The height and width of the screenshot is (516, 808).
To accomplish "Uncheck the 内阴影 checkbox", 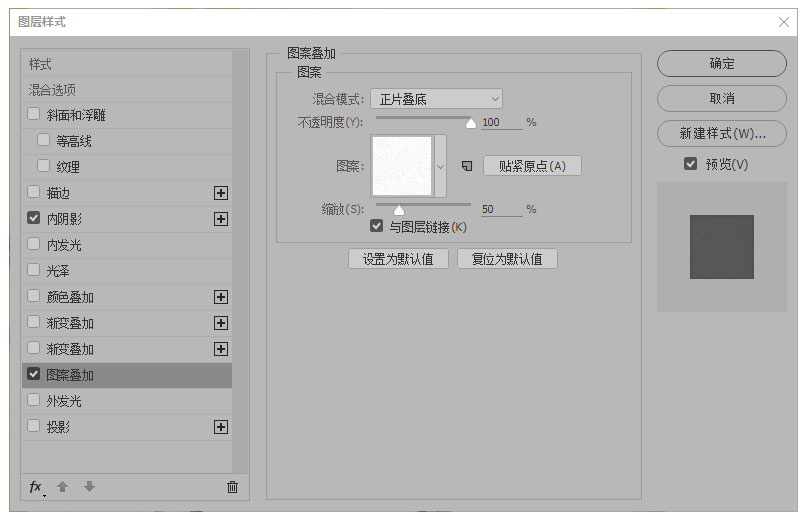I will [33, 218].
